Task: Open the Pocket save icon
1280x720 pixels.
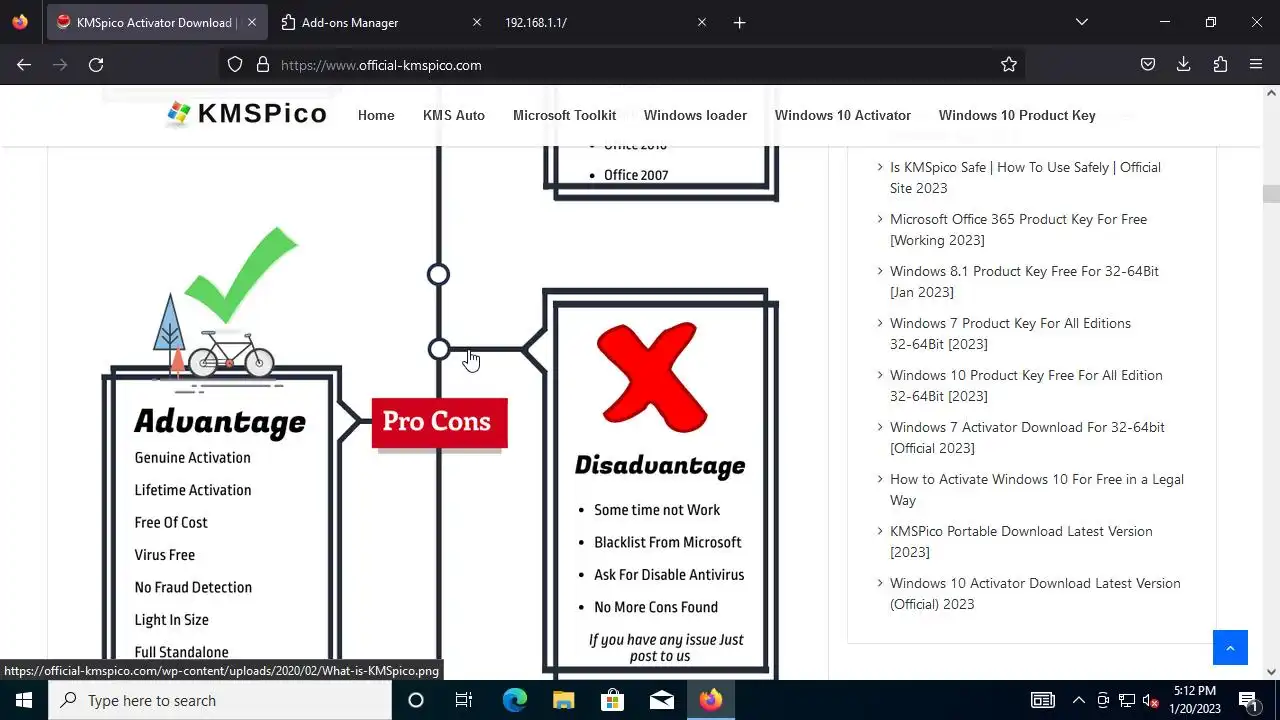Action: (1148, 65)
